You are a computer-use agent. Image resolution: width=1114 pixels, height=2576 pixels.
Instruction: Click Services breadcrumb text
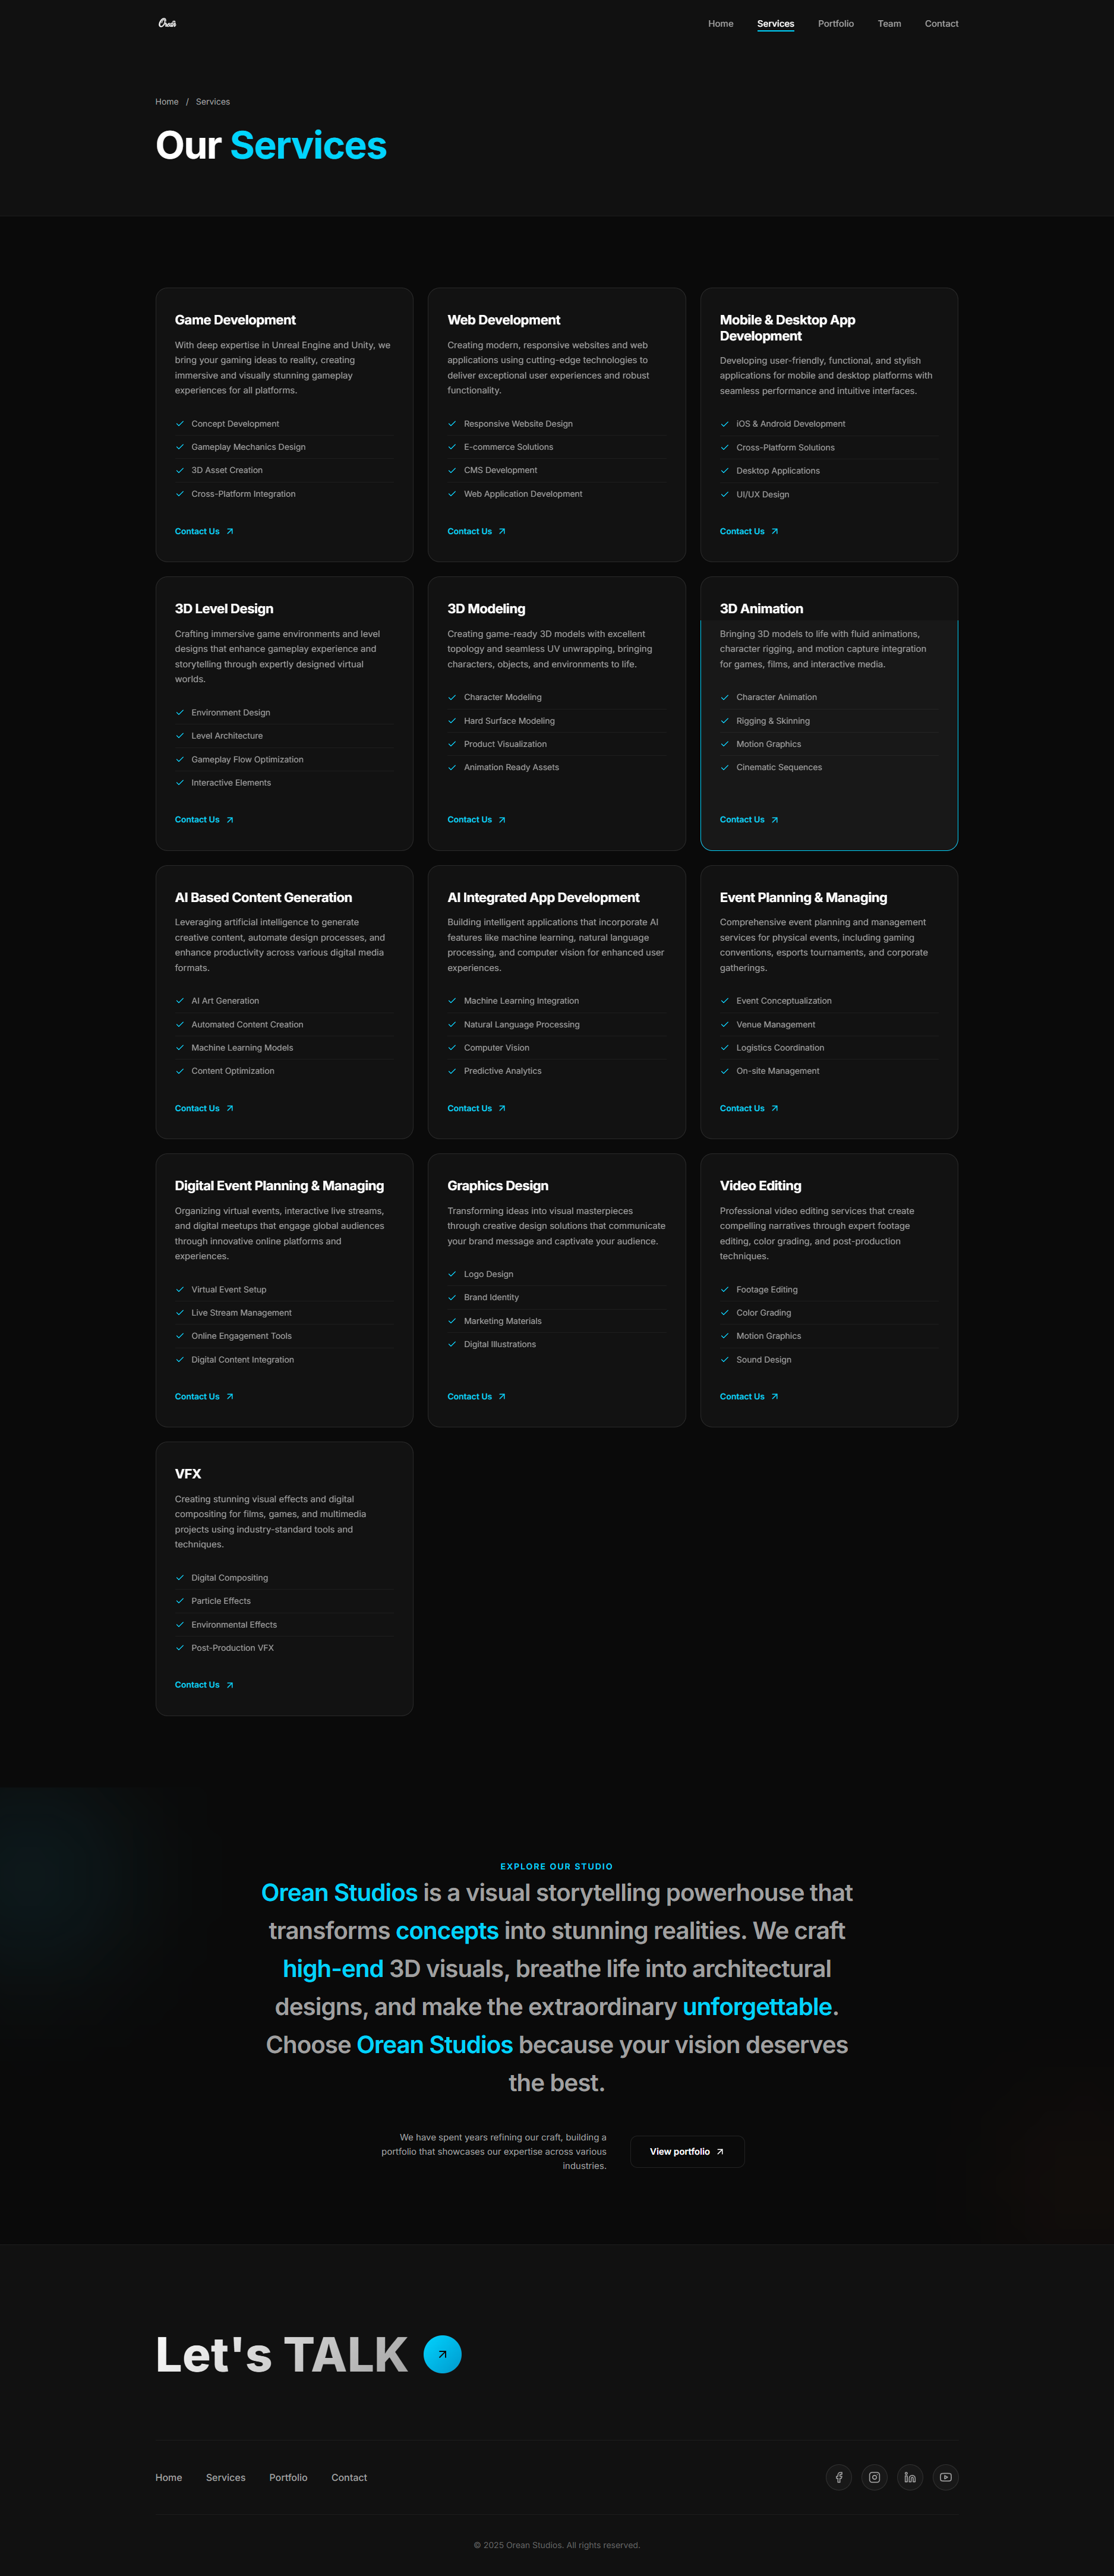pos(212,102)
